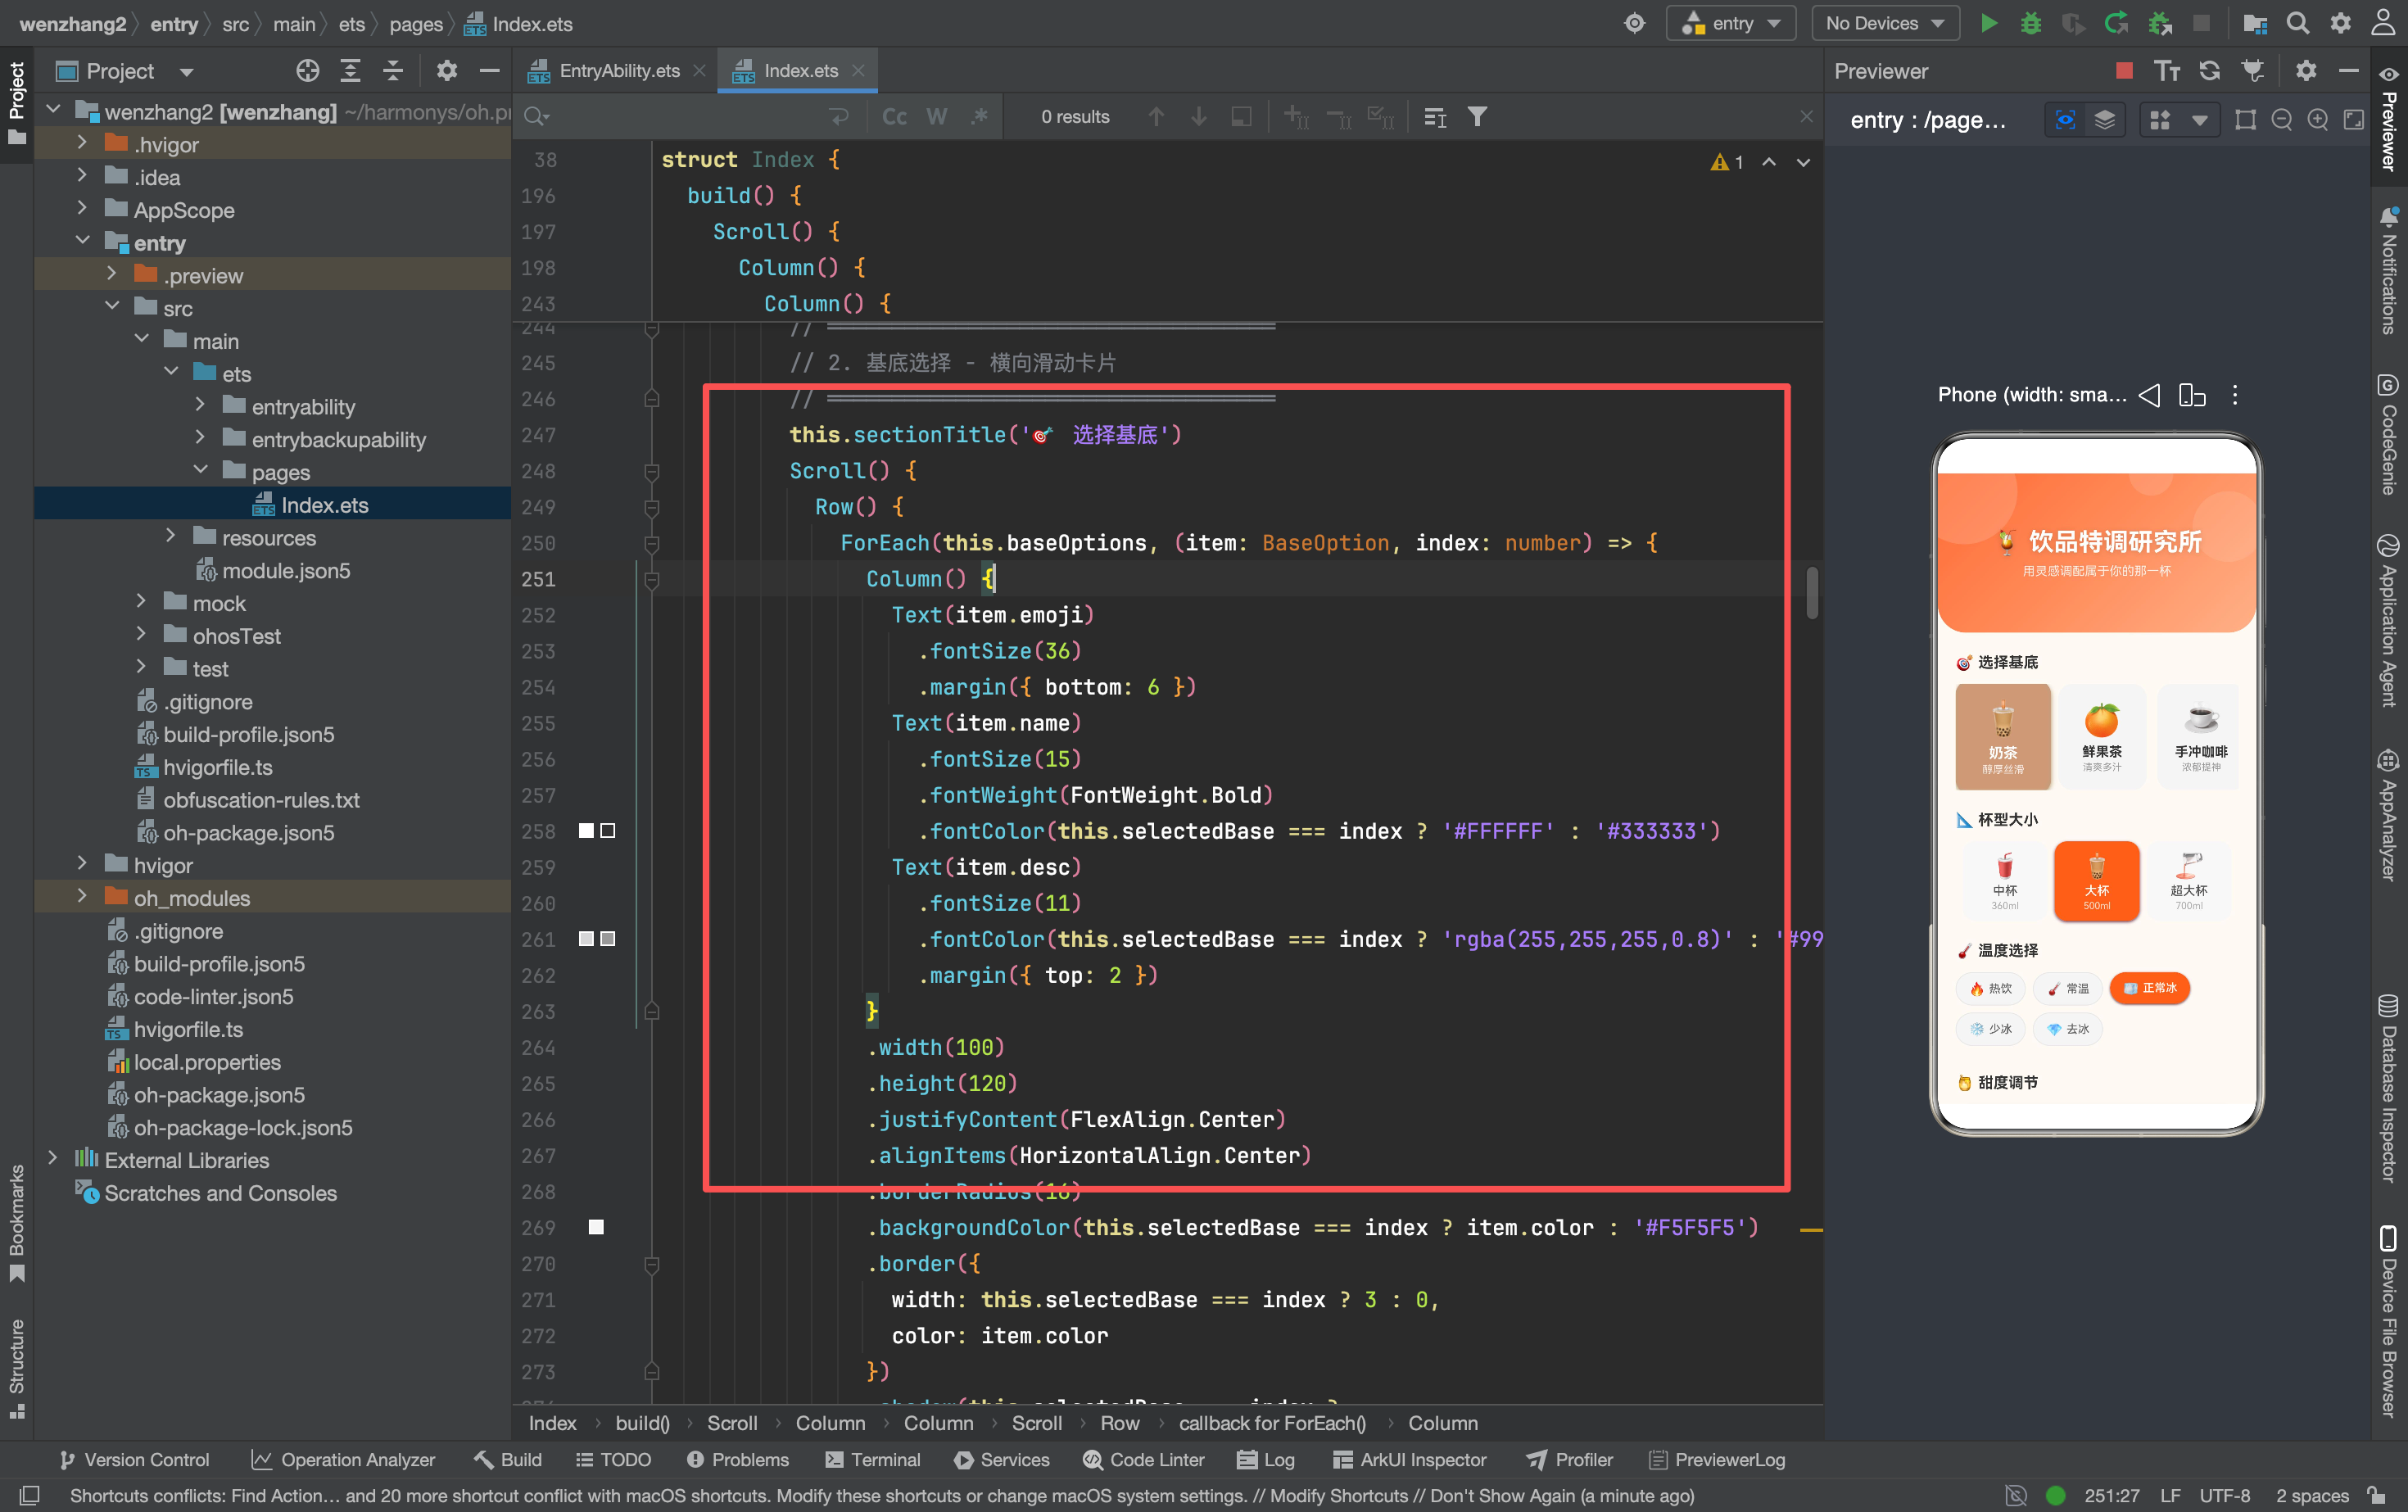
Task: Open Project panel options gear
Action: 446,71
